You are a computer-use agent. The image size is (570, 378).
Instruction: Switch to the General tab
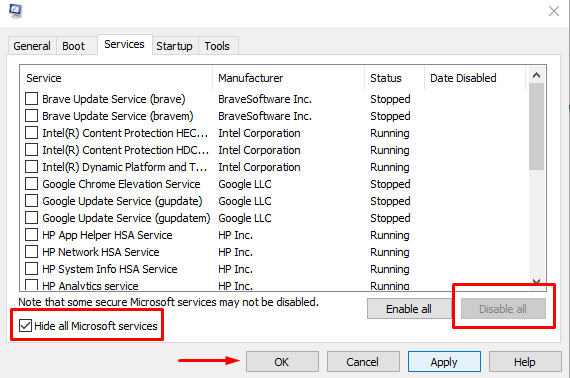click(x=32, y=46)
